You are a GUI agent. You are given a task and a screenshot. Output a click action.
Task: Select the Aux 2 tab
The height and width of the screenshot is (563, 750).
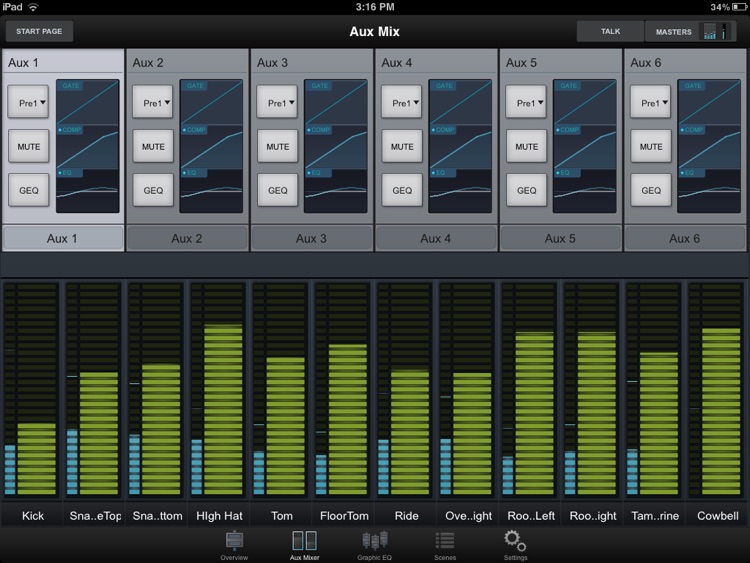point(187,238)
